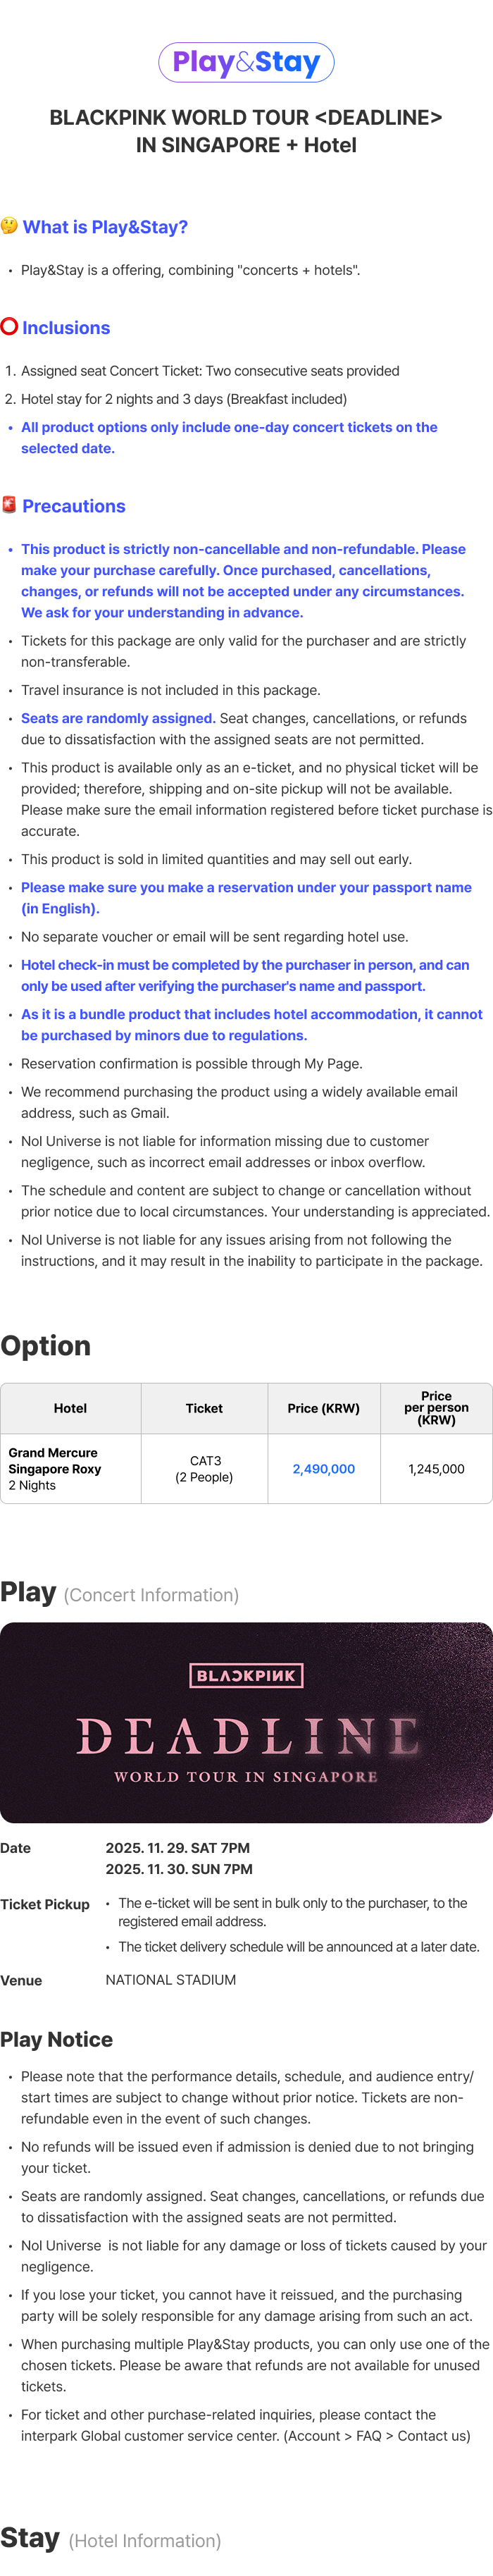This screenshot has width=493, height=2576.
Task: Click the Precautions heading text
Action: tap(74, 506)
